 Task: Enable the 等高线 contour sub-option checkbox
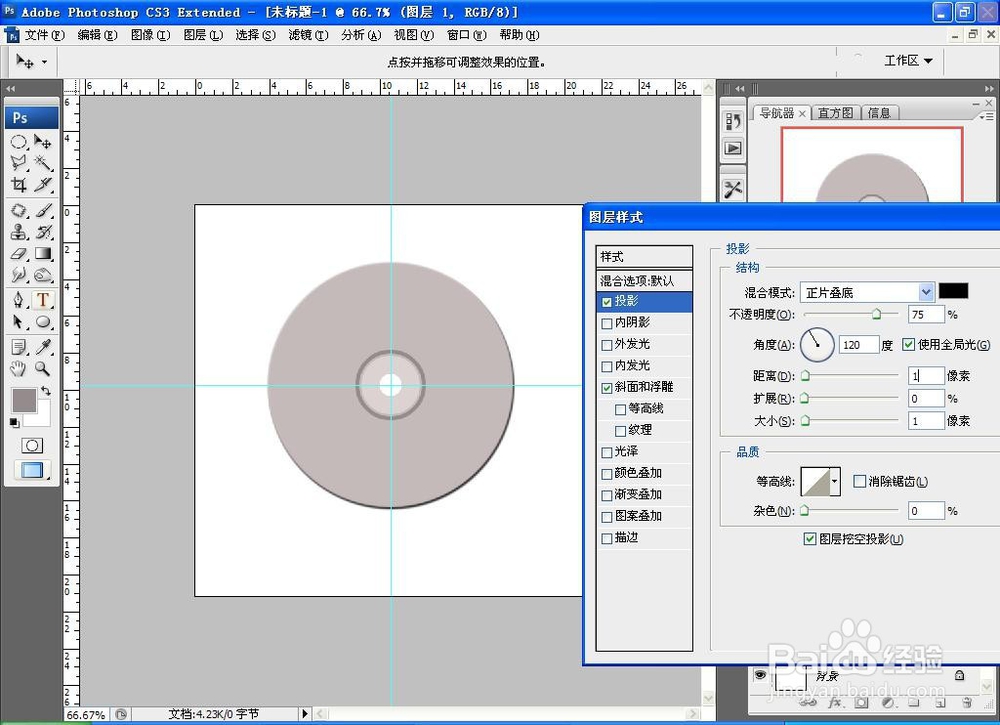pos(620,409)
